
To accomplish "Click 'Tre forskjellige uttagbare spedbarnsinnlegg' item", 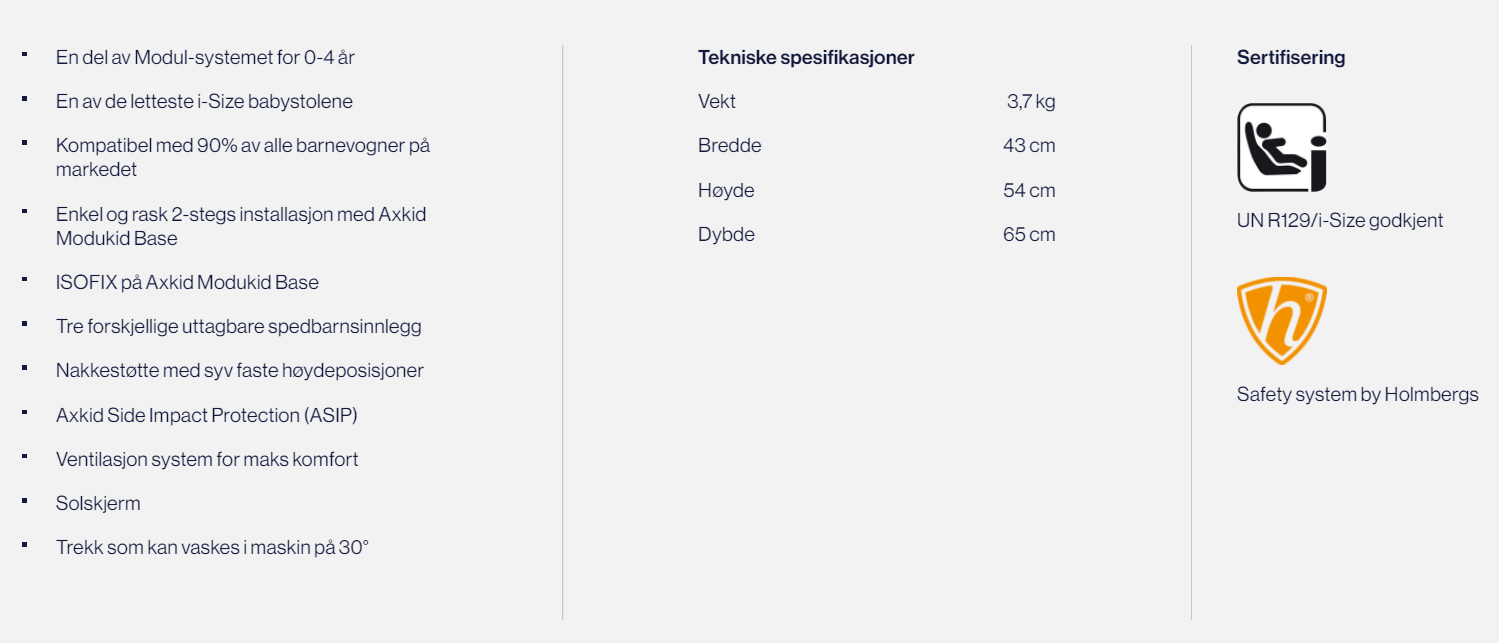I will pyautogui.click(x=238, y=326).
